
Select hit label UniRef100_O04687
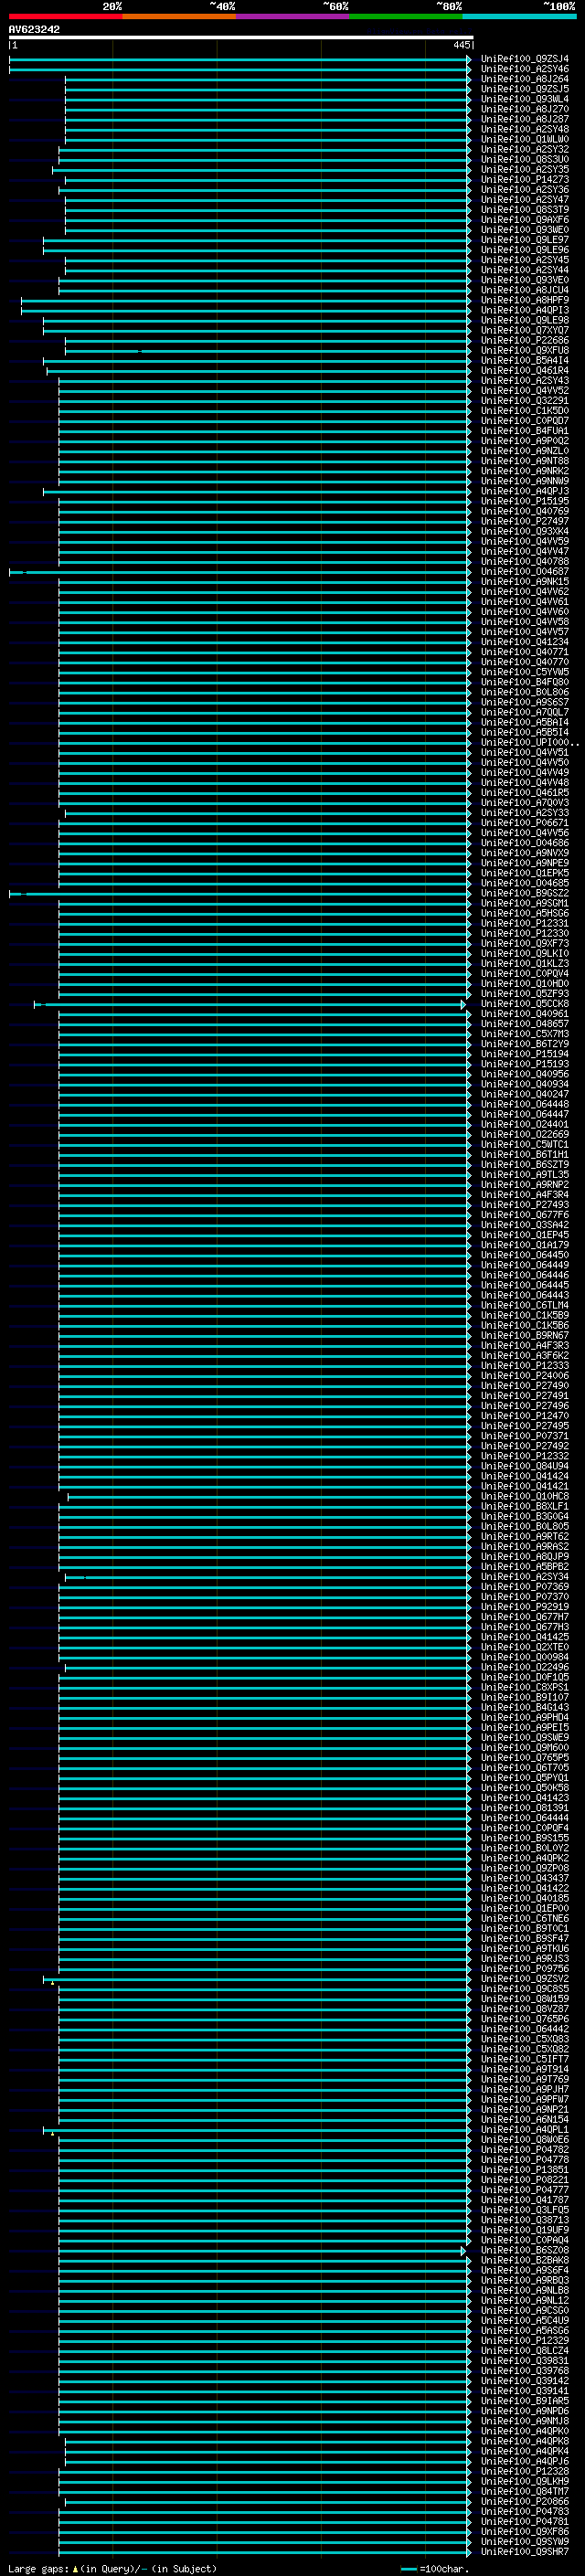(x=525, y=572)
